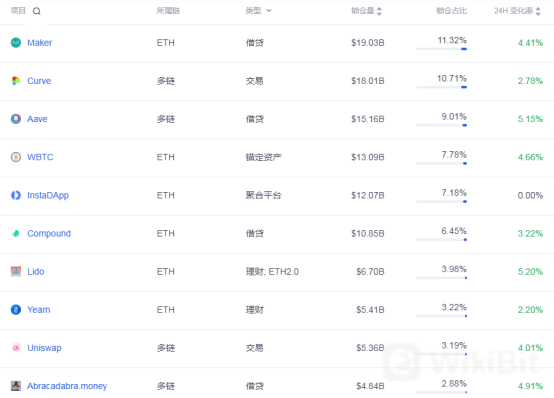Click the Uniswap pink logo icon
The height and width of the screenshot is (398, 554).
tap(16, 348)
